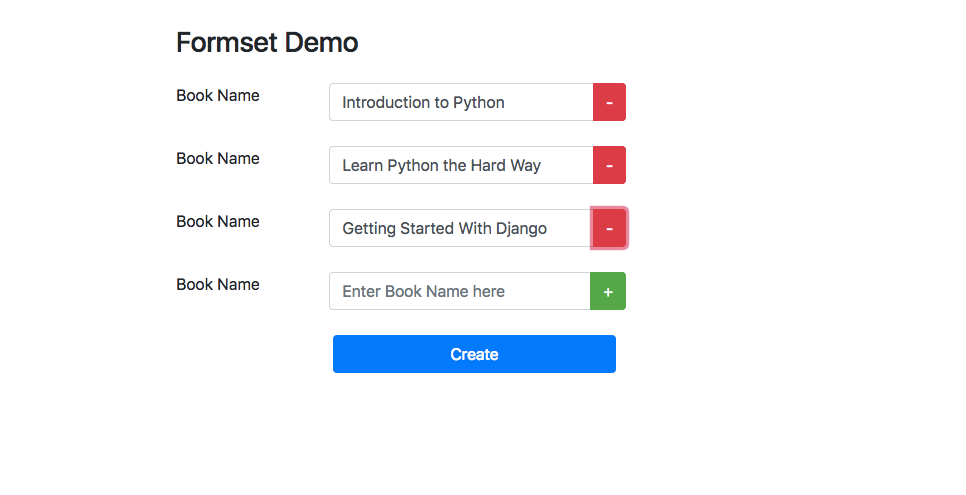Click inside Learn Python the Hard Way field
Viewport: 966px width, 495px height.
pos(461,165)
